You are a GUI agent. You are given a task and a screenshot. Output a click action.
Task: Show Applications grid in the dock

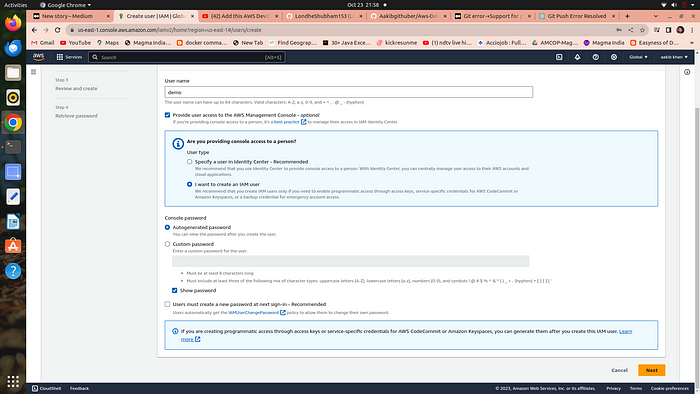point(13,382)
